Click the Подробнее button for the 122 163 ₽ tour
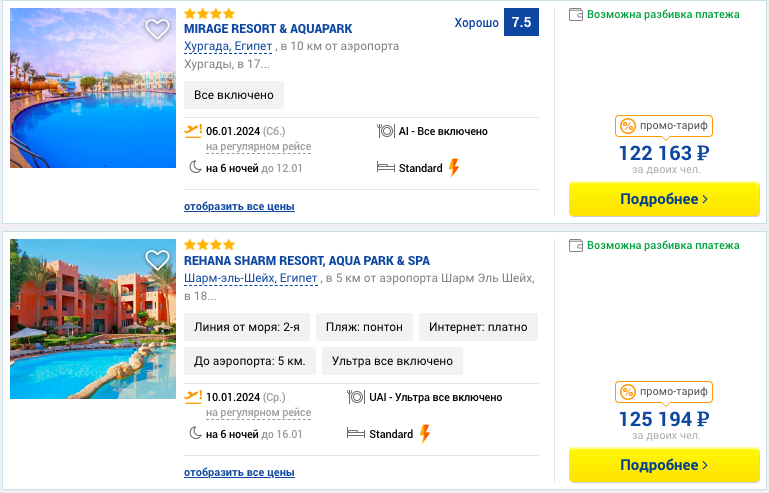769x493 pixels. point(664,199)
